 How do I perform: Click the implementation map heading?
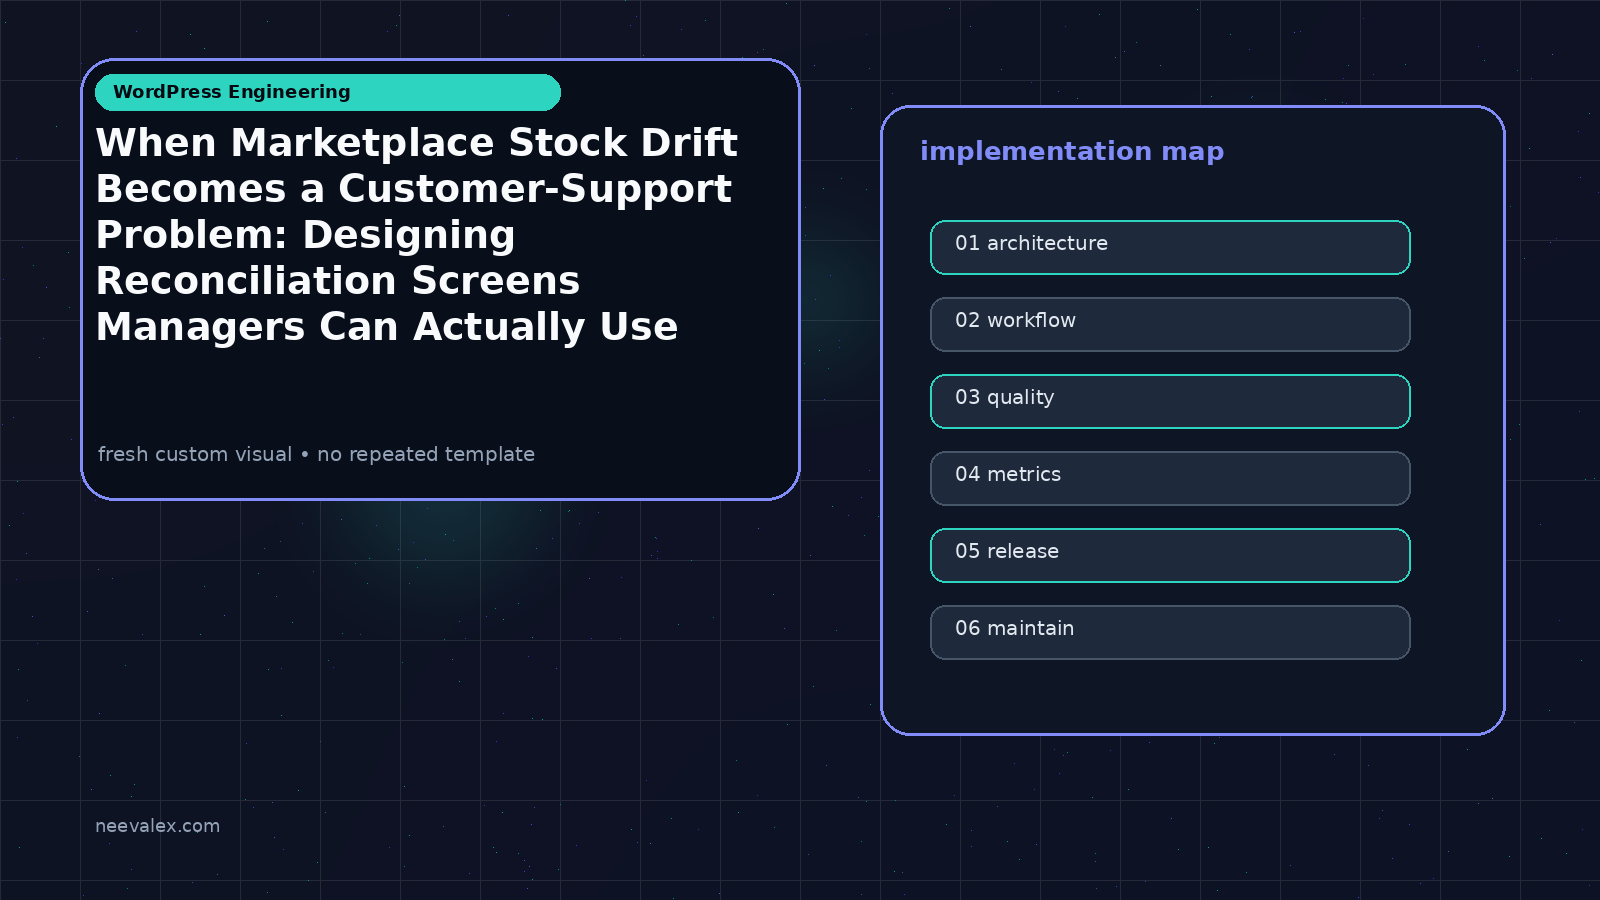tap(1072, 152)
